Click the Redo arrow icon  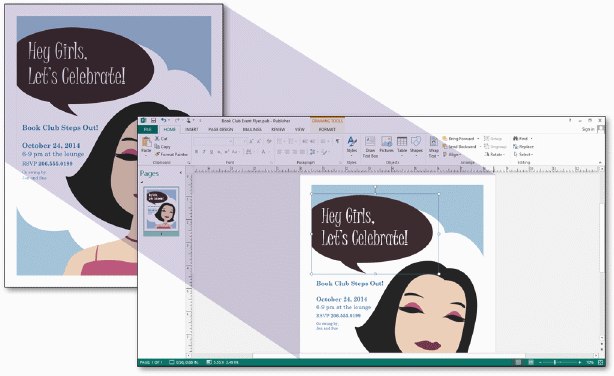(177, 121)
